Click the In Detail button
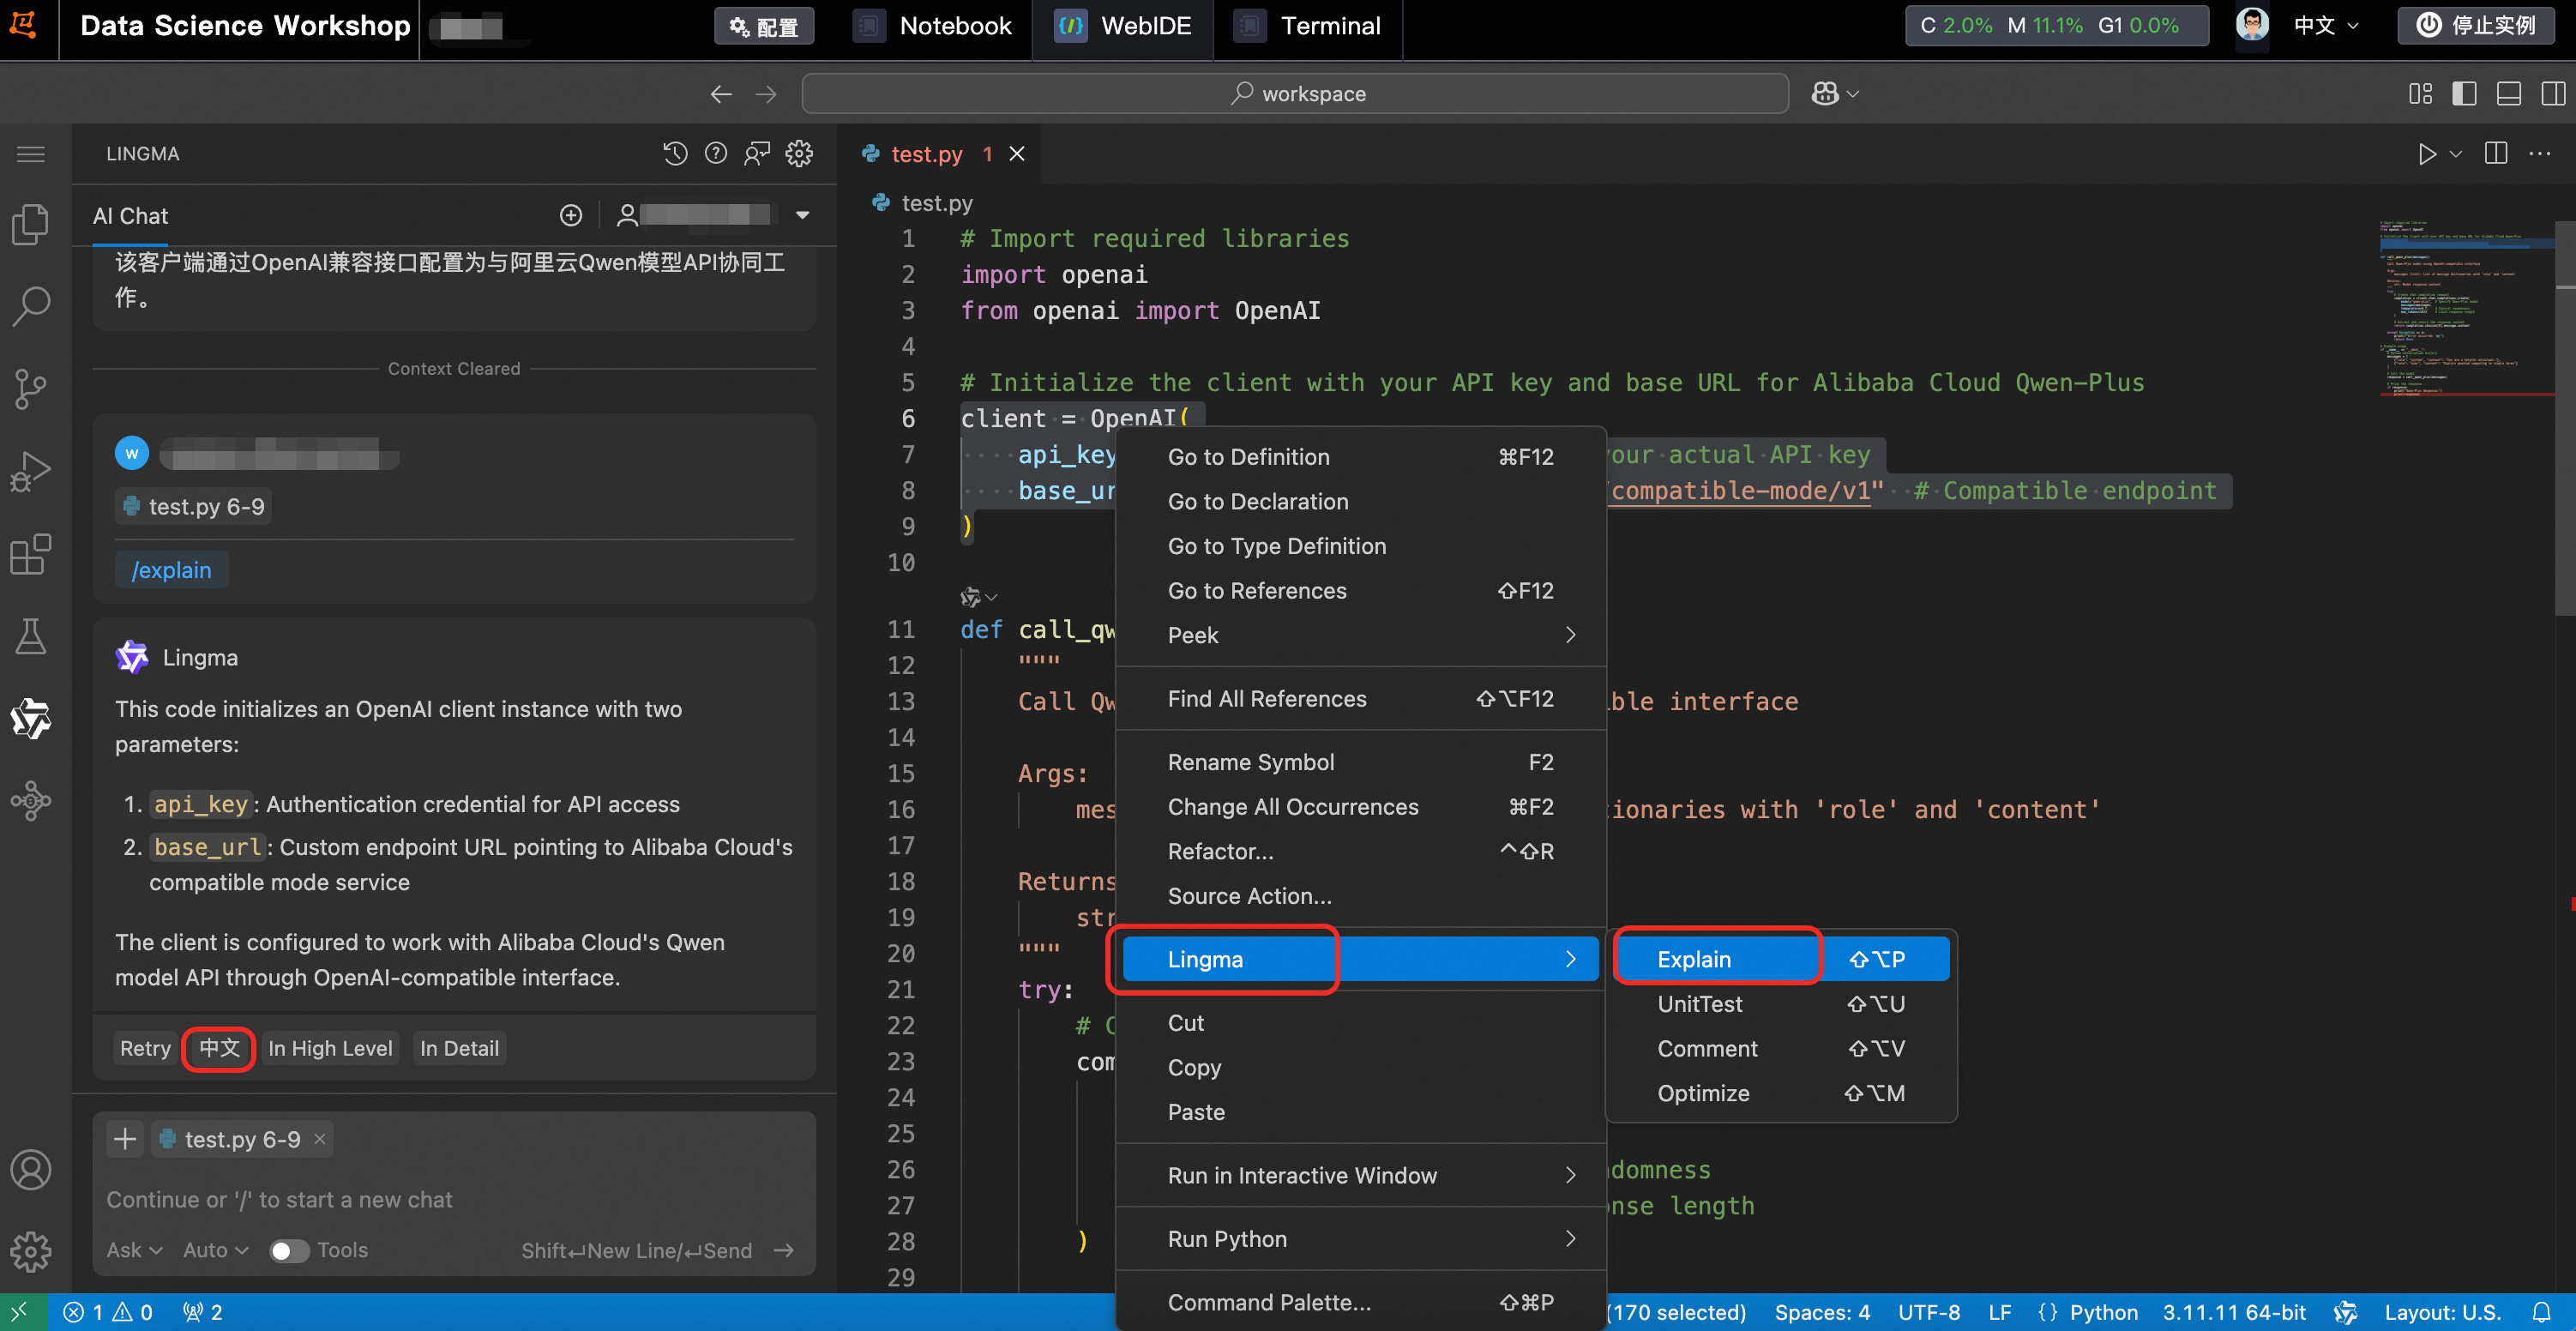This screenshot has width=2576, height=1331. click(459, 1048)
